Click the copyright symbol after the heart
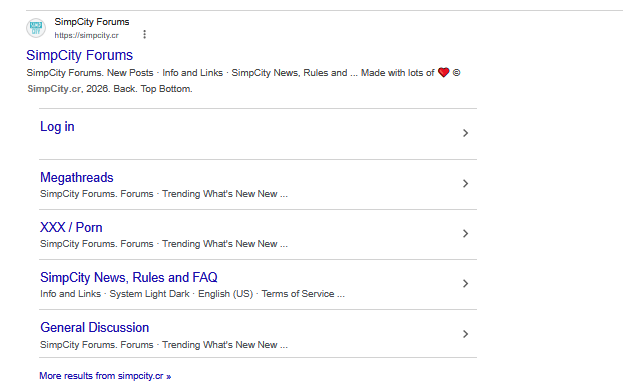This screenshot has height=391, width=623. click(x=457, y=73)
